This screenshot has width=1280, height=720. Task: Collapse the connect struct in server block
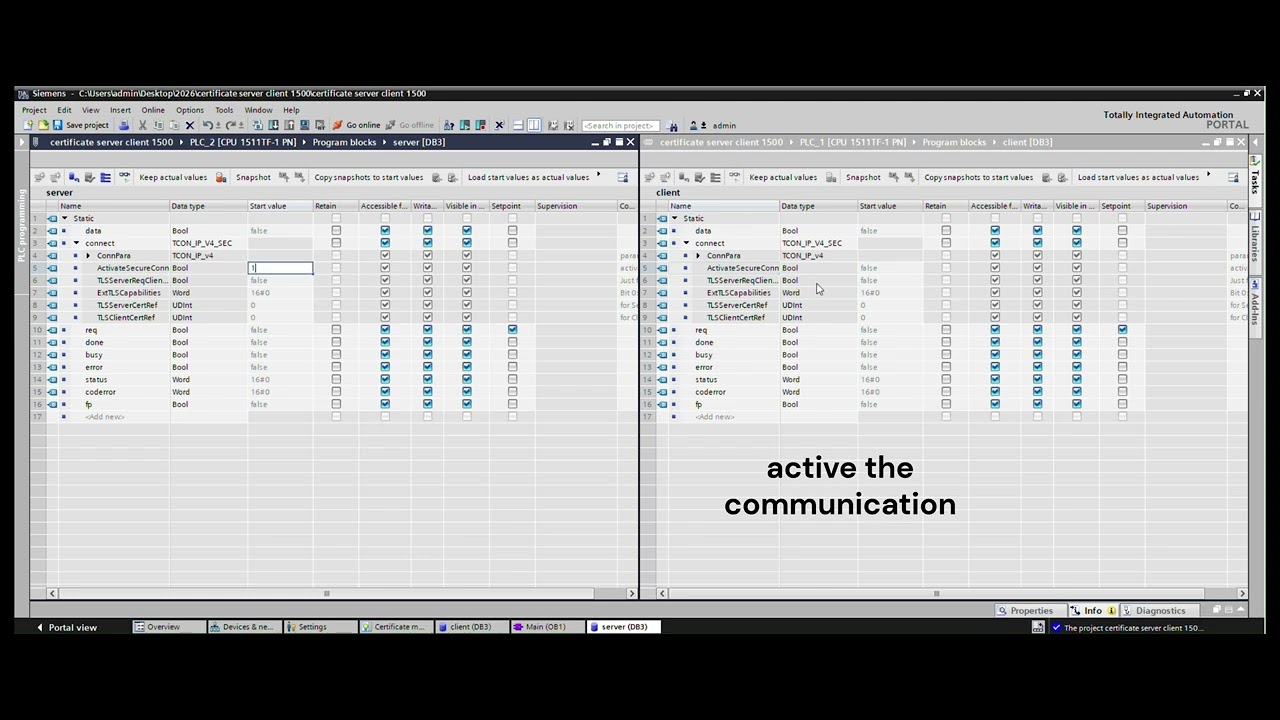point(76,243)
